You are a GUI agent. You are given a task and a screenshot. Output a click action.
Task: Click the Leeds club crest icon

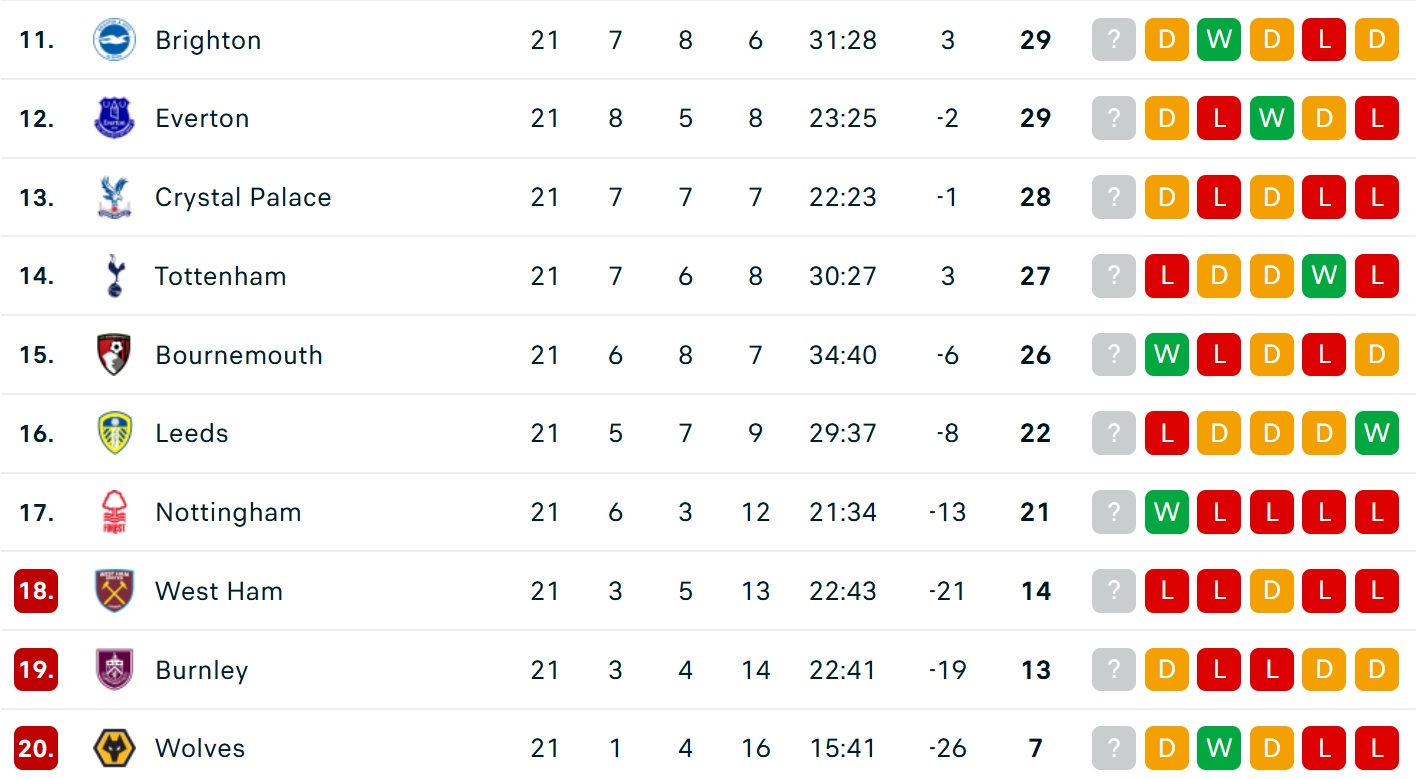114,433
